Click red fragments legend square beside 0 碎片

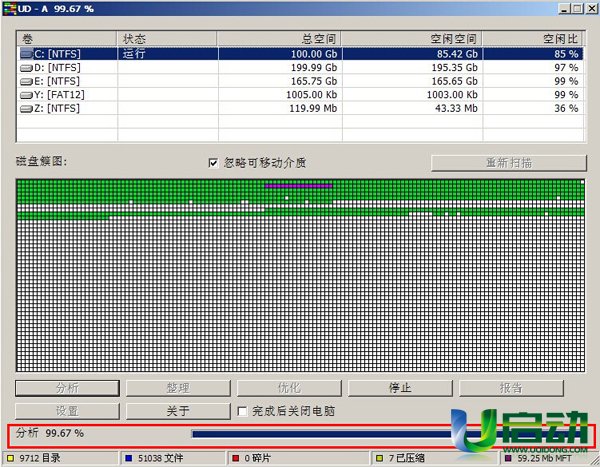point(236,458)
